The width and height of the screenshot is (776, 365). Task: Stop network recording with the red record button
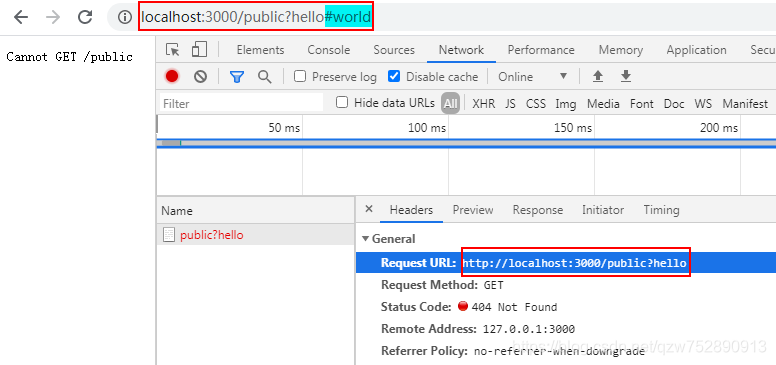(x=172, y=76)
